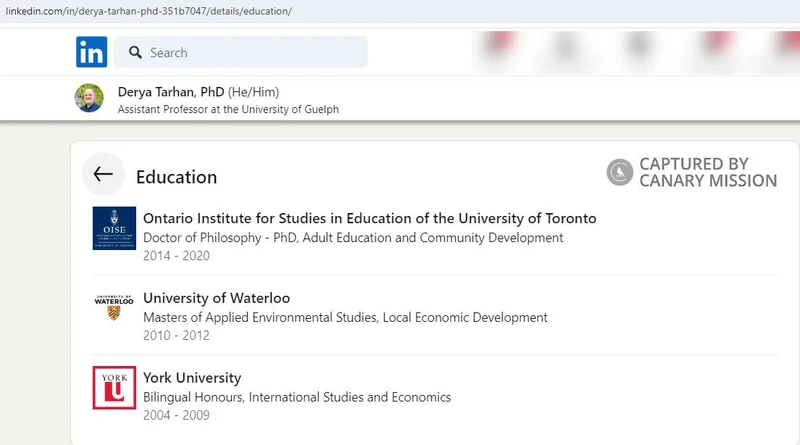This screenshot has width=800, height=445.
Task: Open the OISE school logo
Action: pyautogui.click(x=114, y=228)
